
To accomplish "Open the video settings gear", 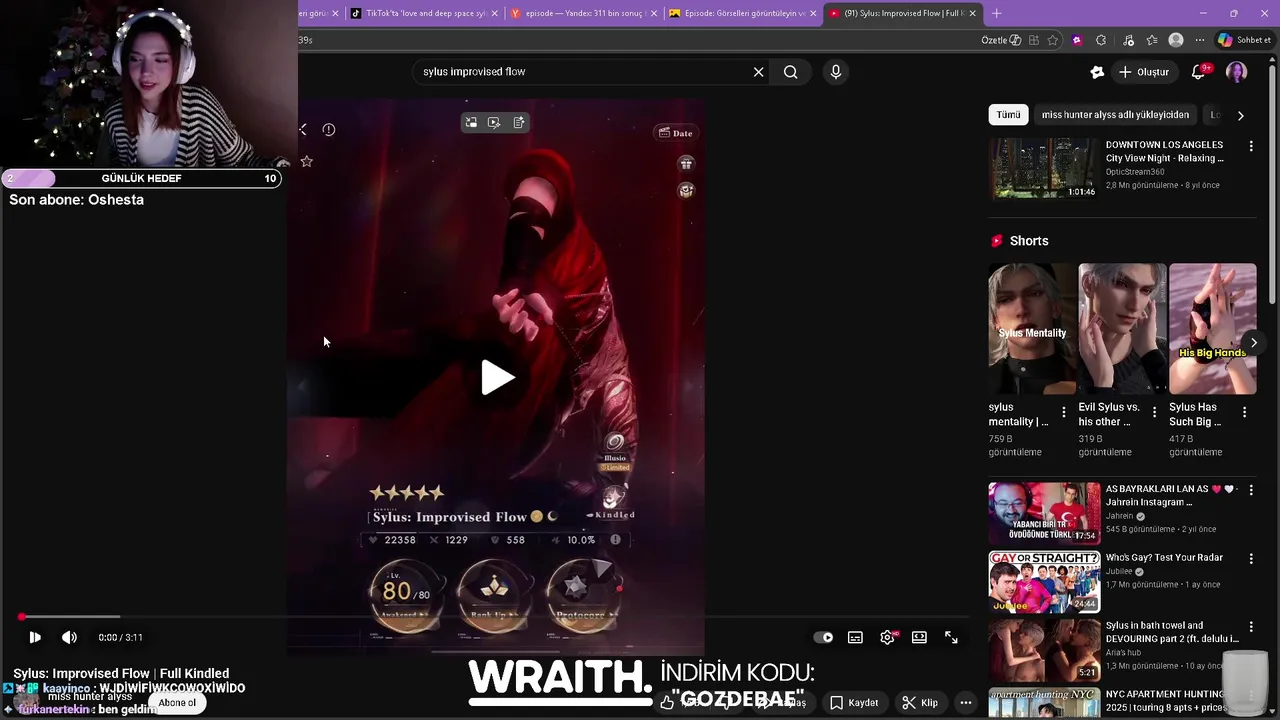I will pos(887,637).
